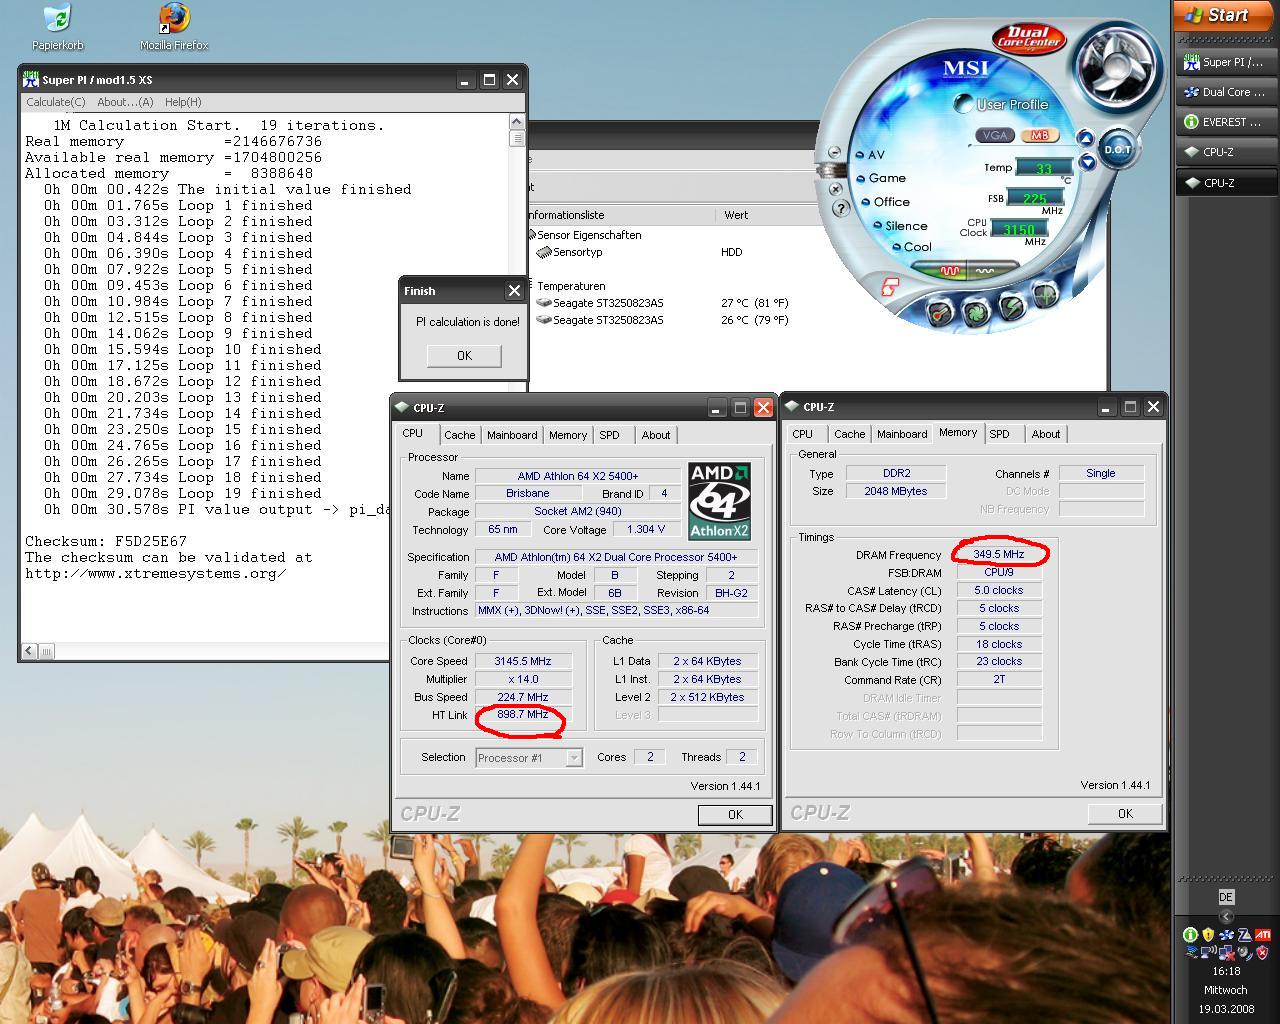
Task: Open Mainboard tab in CPU-Z memory timings window
Action: [x=902, y=434]
